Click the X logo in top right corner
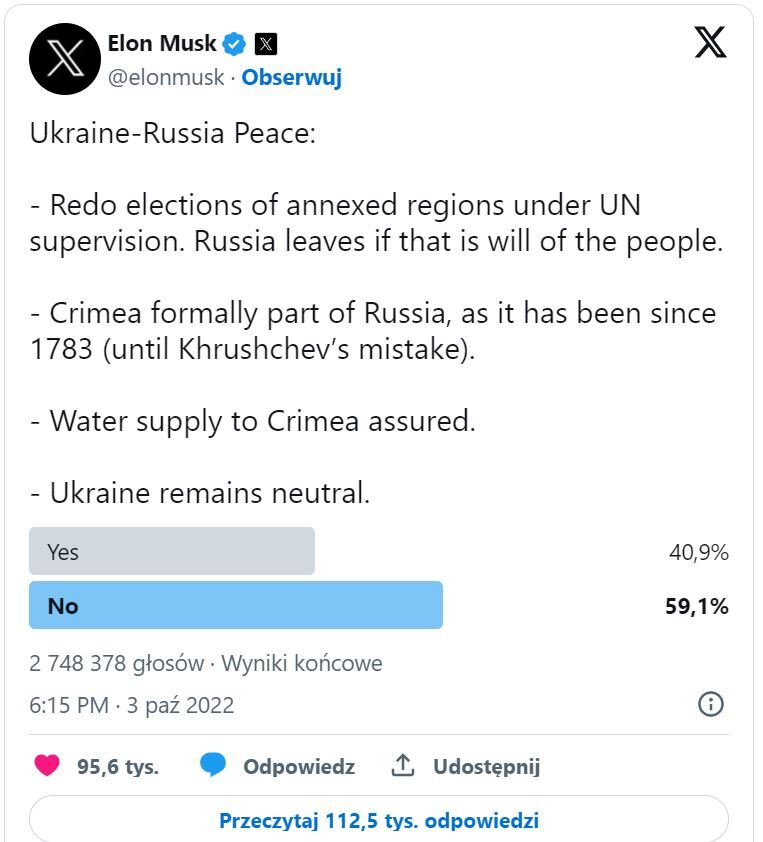The image size is (763, 842). (x=710, y=42)
